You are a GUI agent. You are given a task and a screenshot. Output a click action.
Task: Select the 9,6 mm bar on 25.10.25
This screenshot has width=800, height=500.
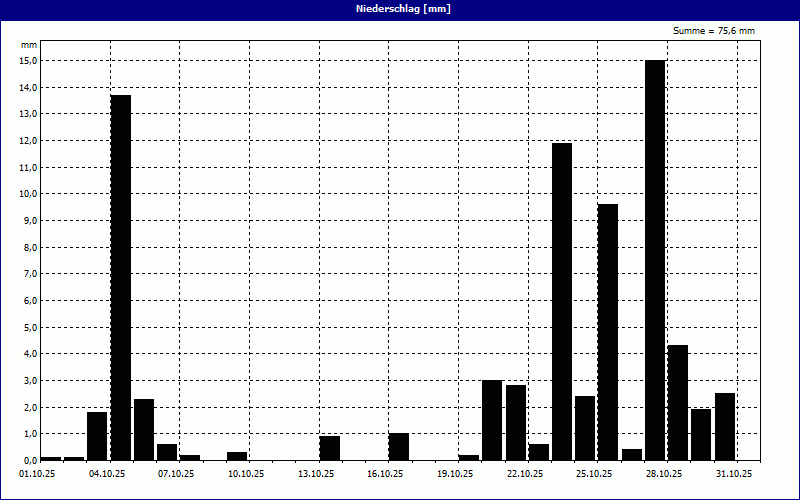tap(608, 332)
